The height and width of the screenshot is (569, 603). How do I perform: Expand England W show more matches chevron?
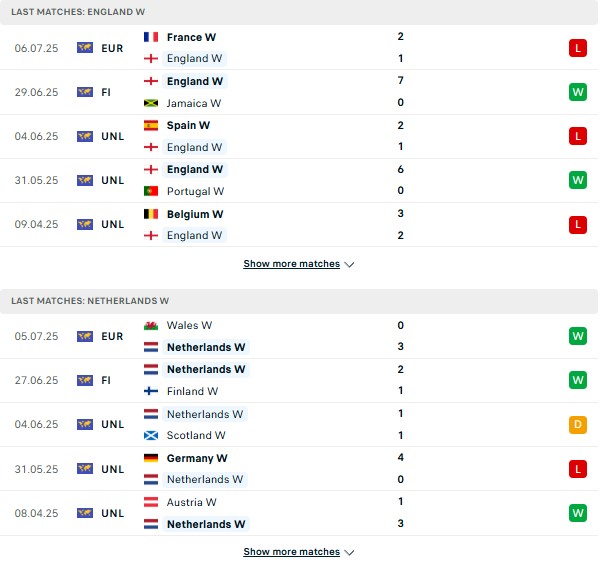[x=349, y=265]
